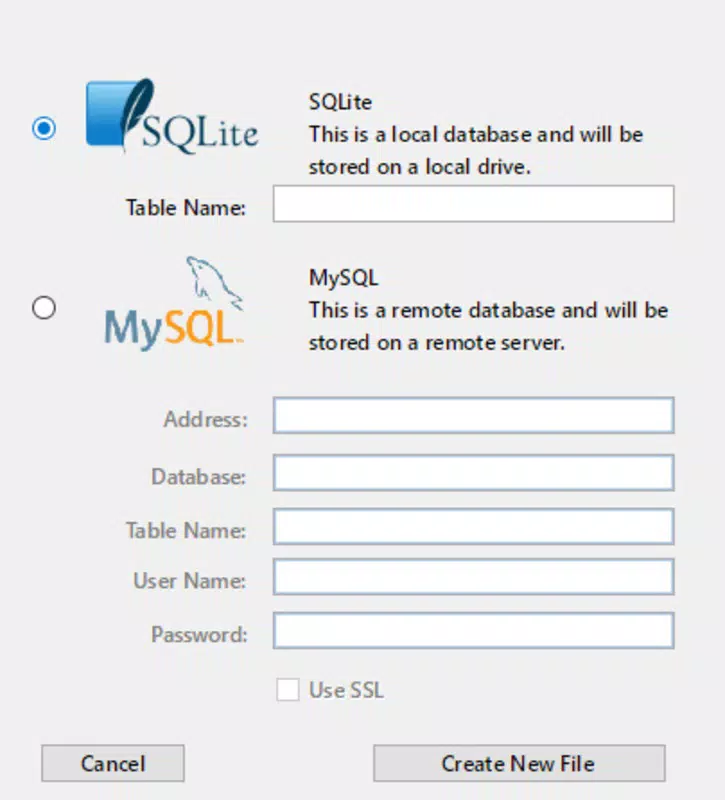The height and width of the screenshot is (800, 725).
Task: Click the 'Database:' label
Action: (x=199, y=477)
